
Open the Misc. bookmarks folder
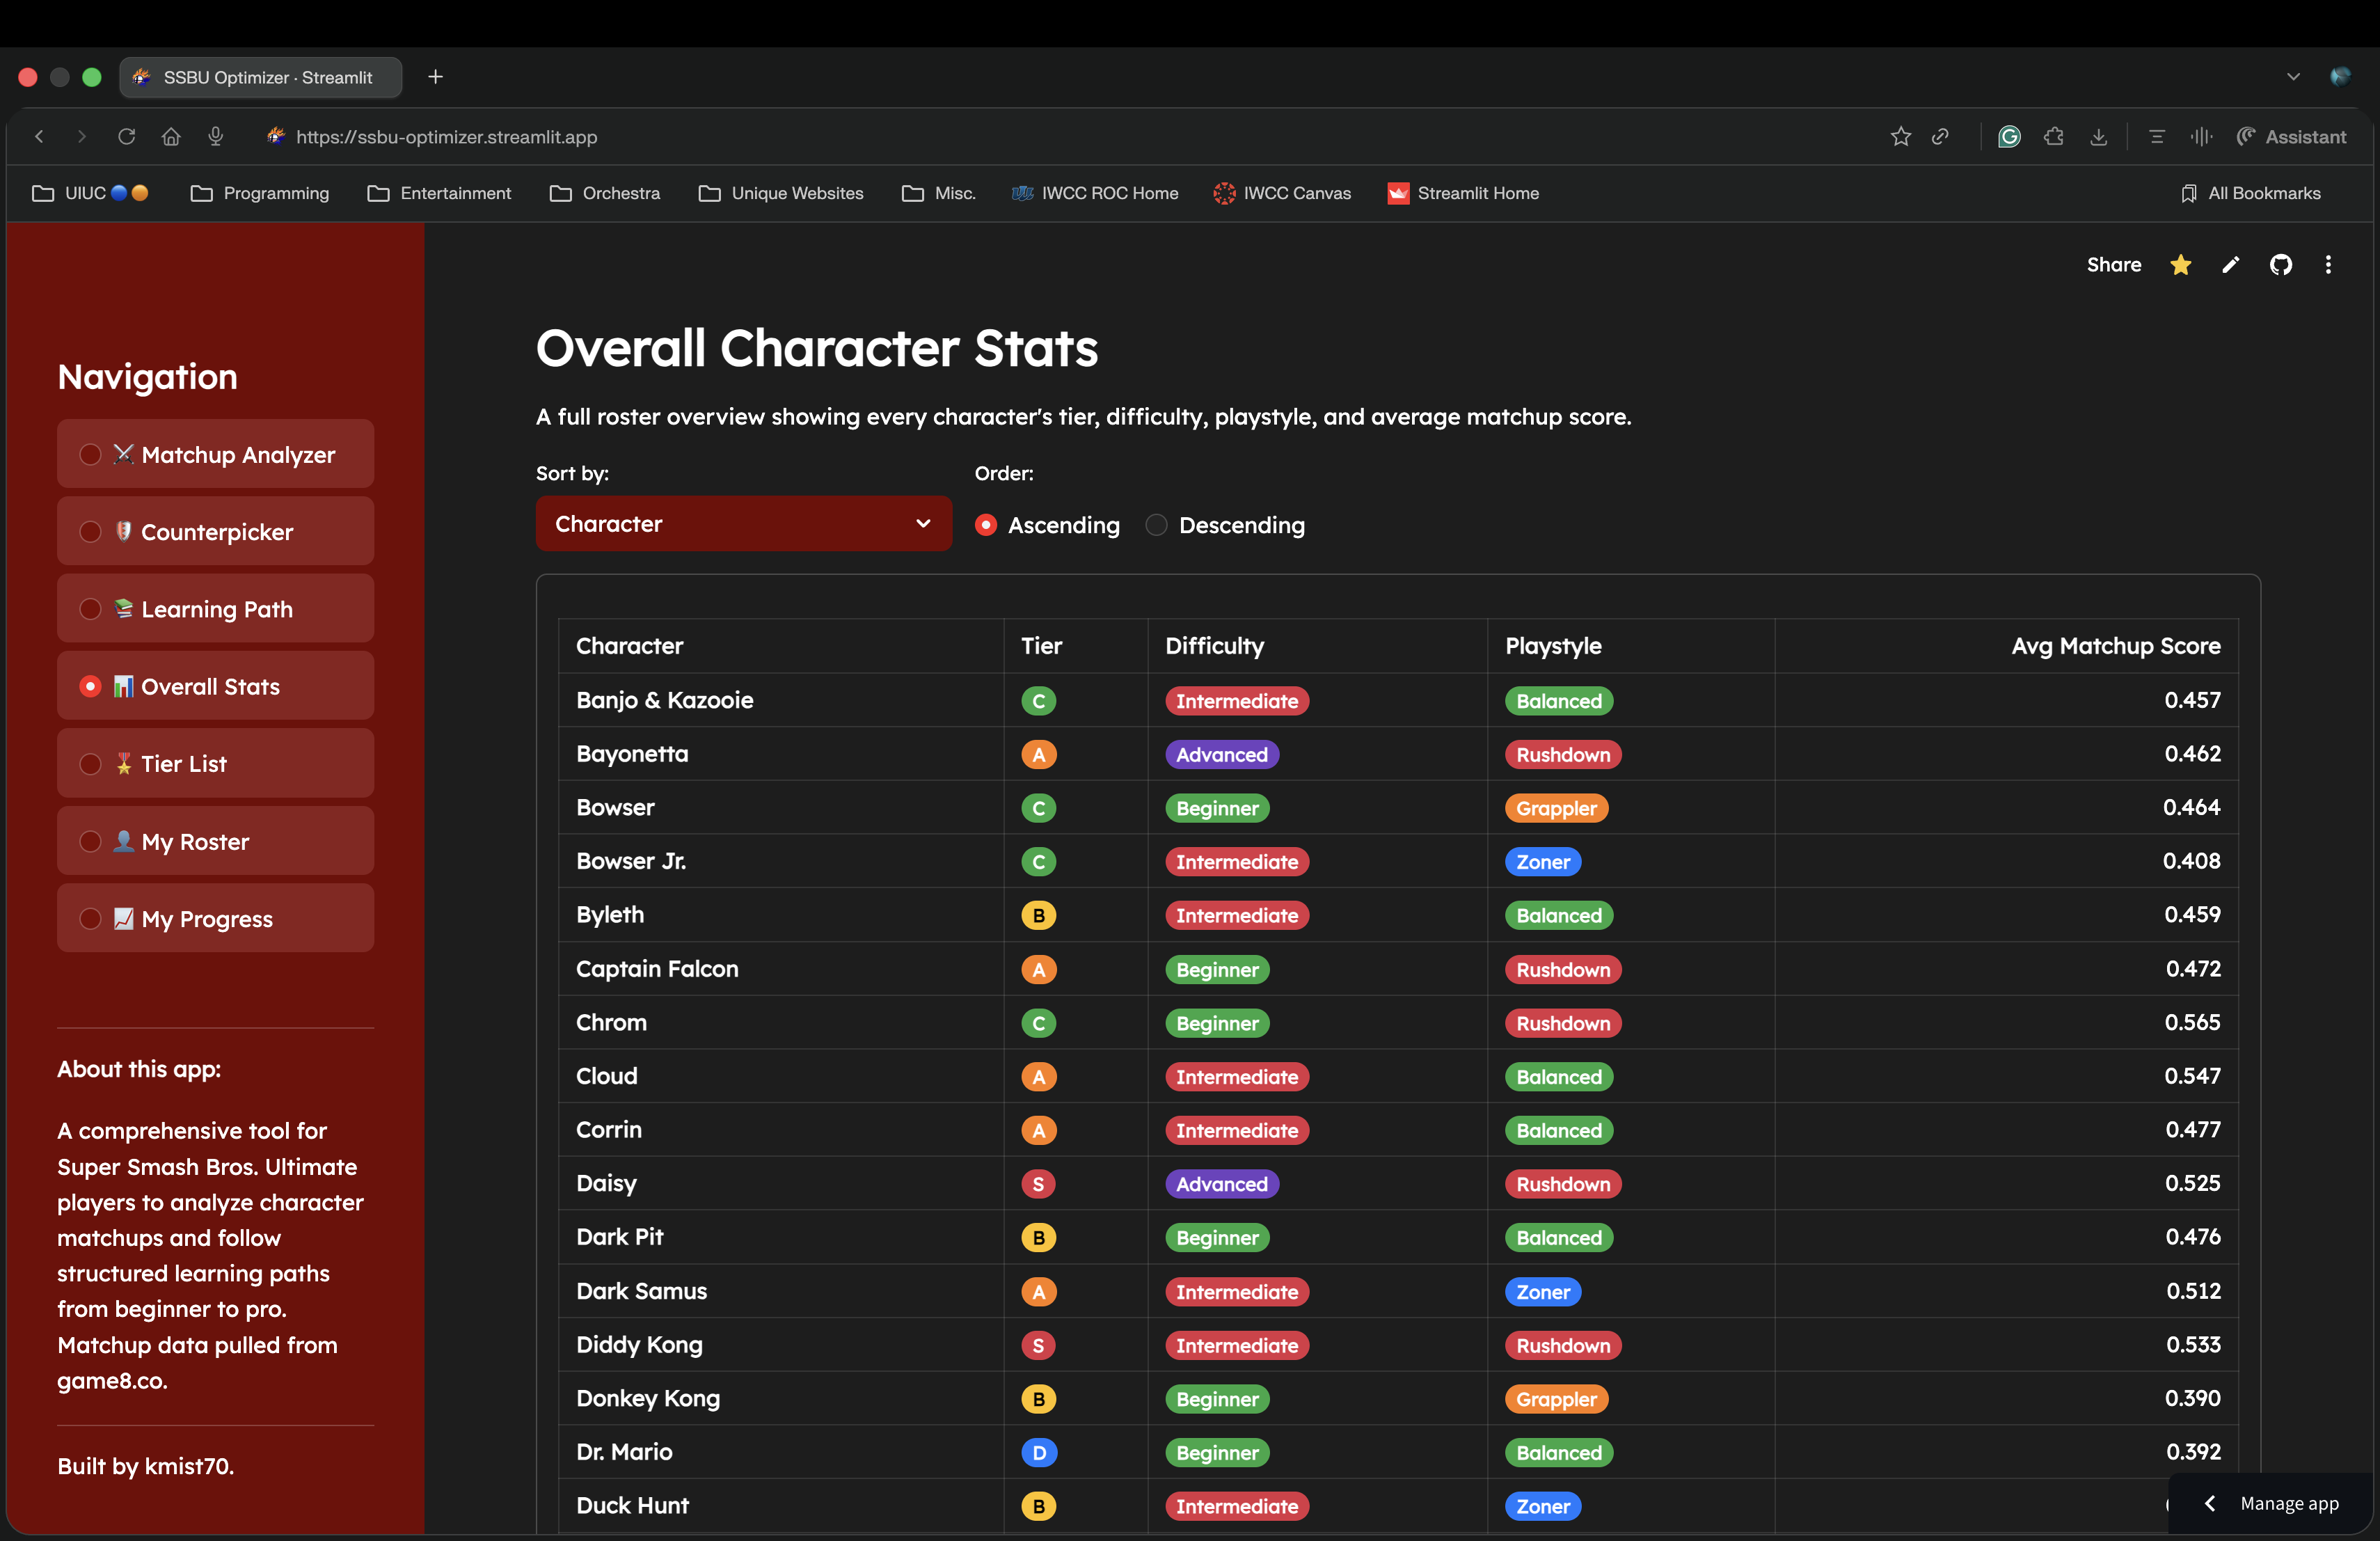[938, 193]
